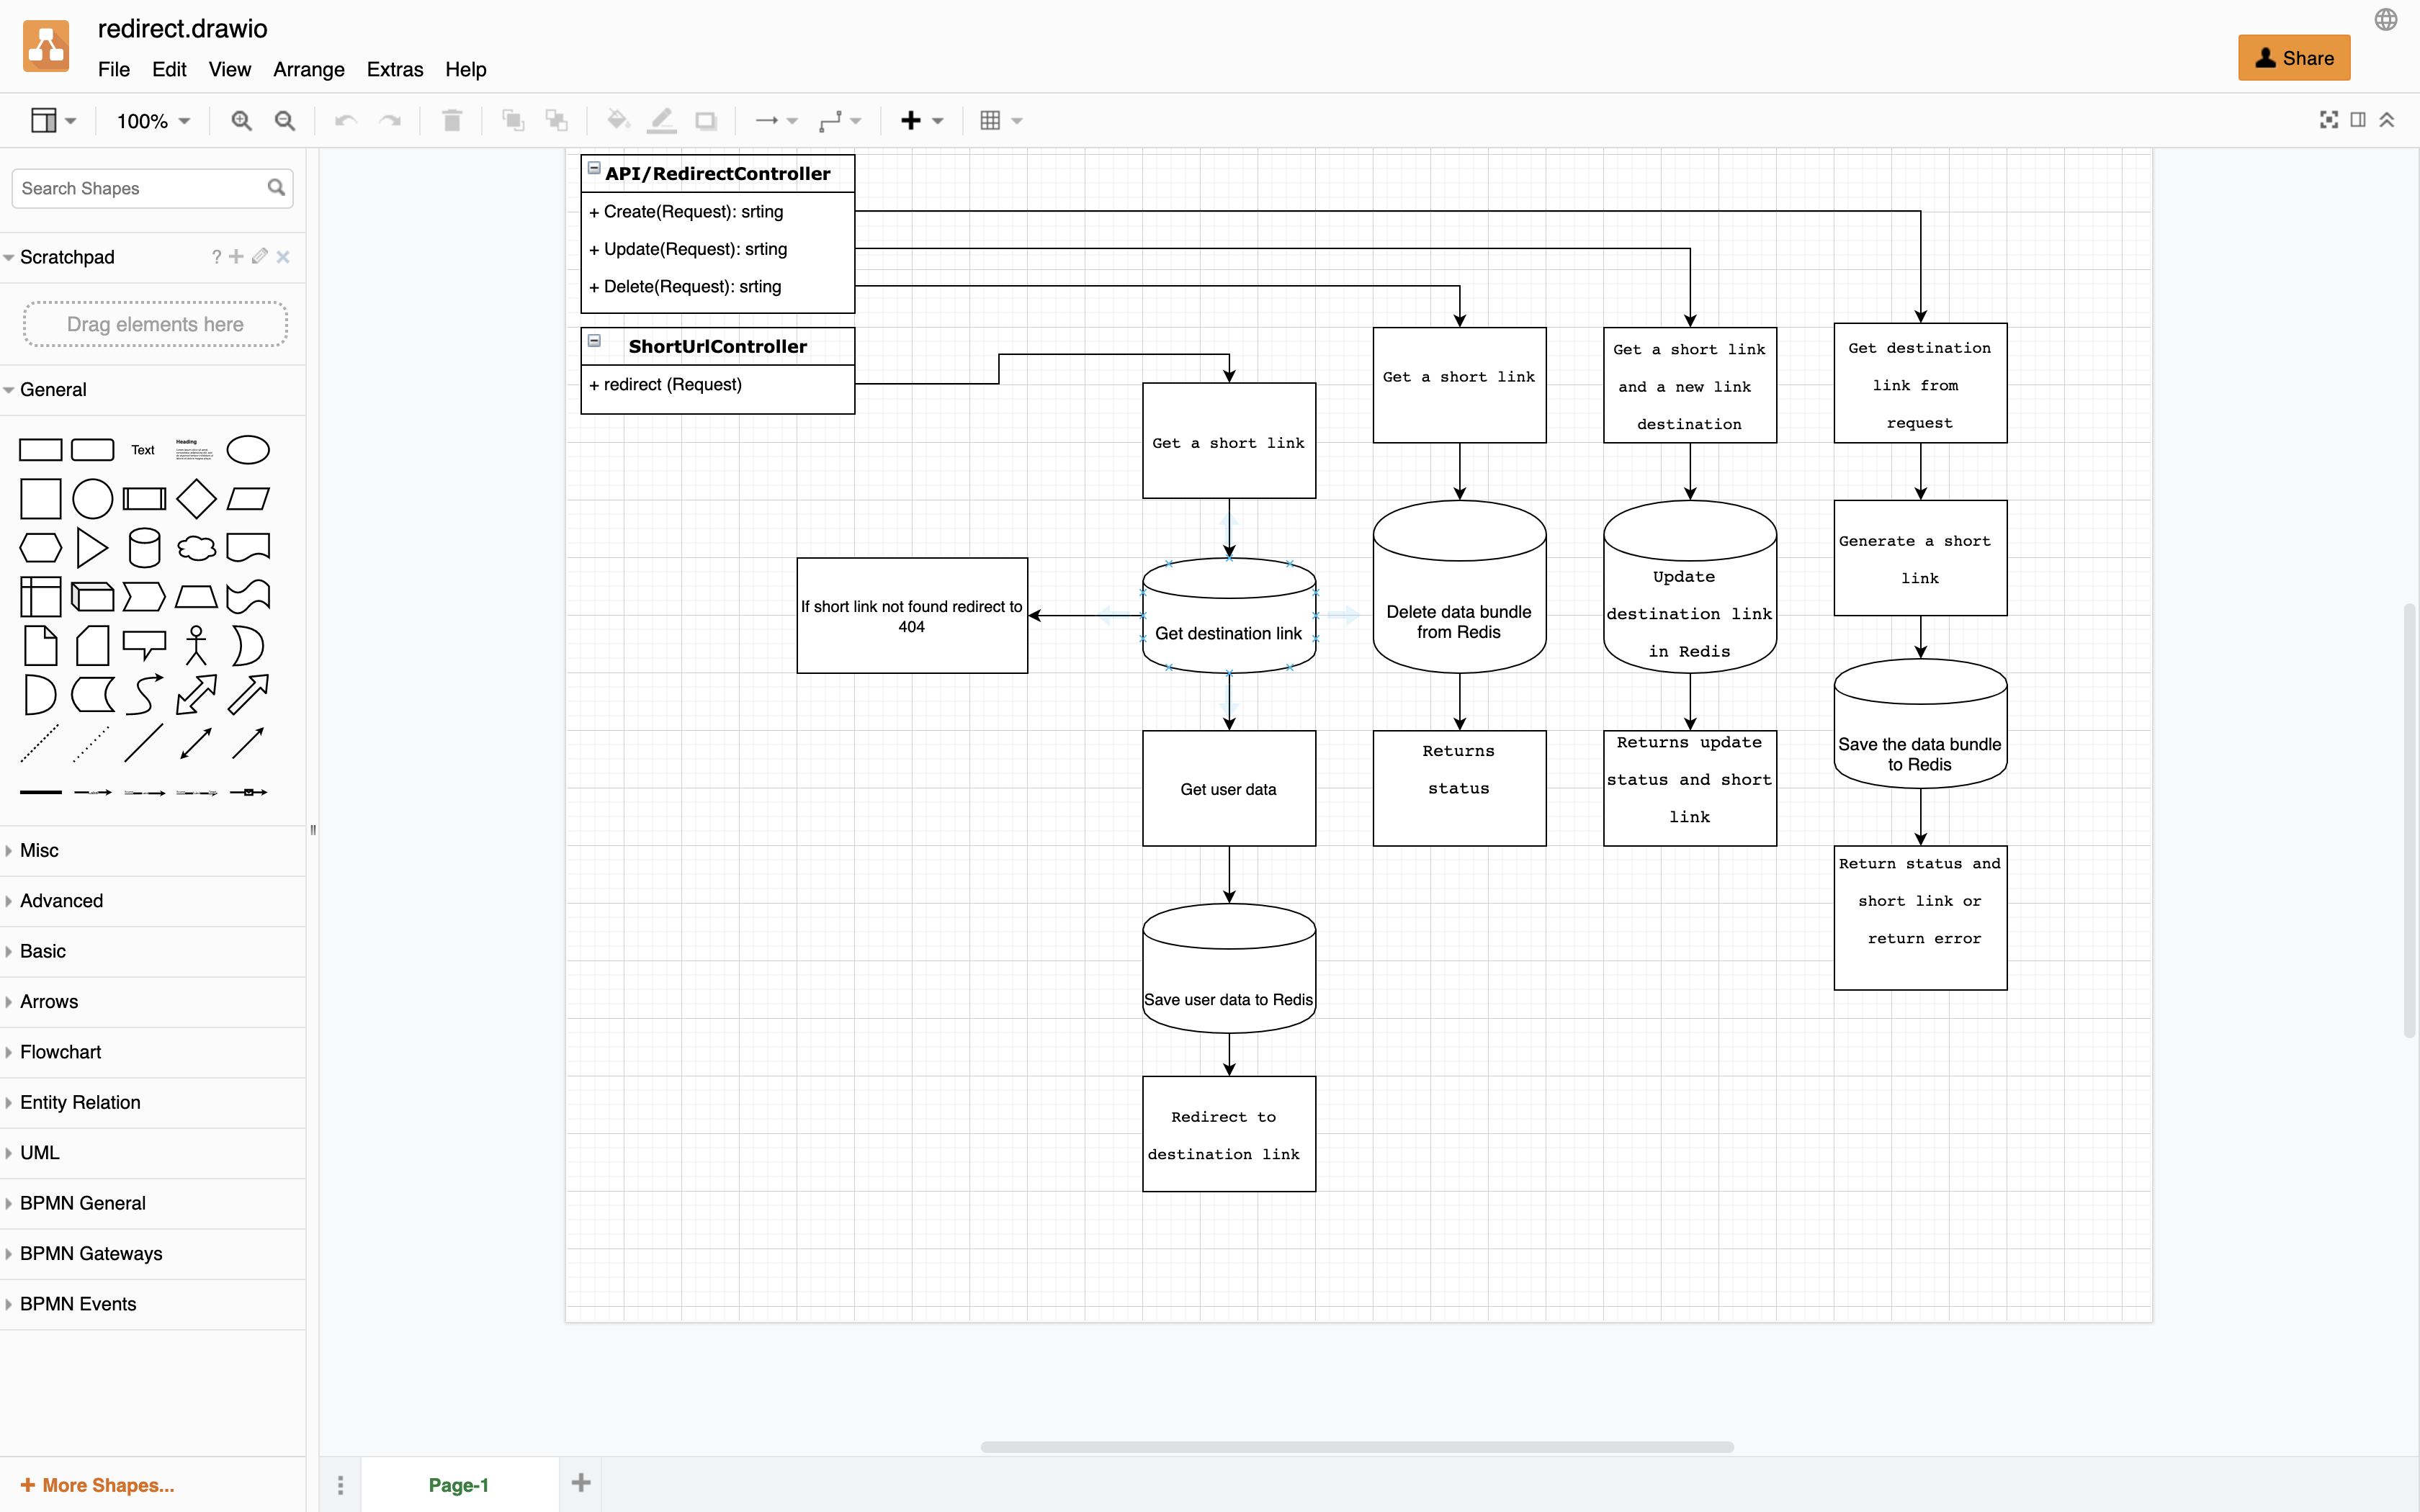Viewport: 2420px width, 1512px height.
Task: Select the callout speech bubble shape
Action: [144, 646]
